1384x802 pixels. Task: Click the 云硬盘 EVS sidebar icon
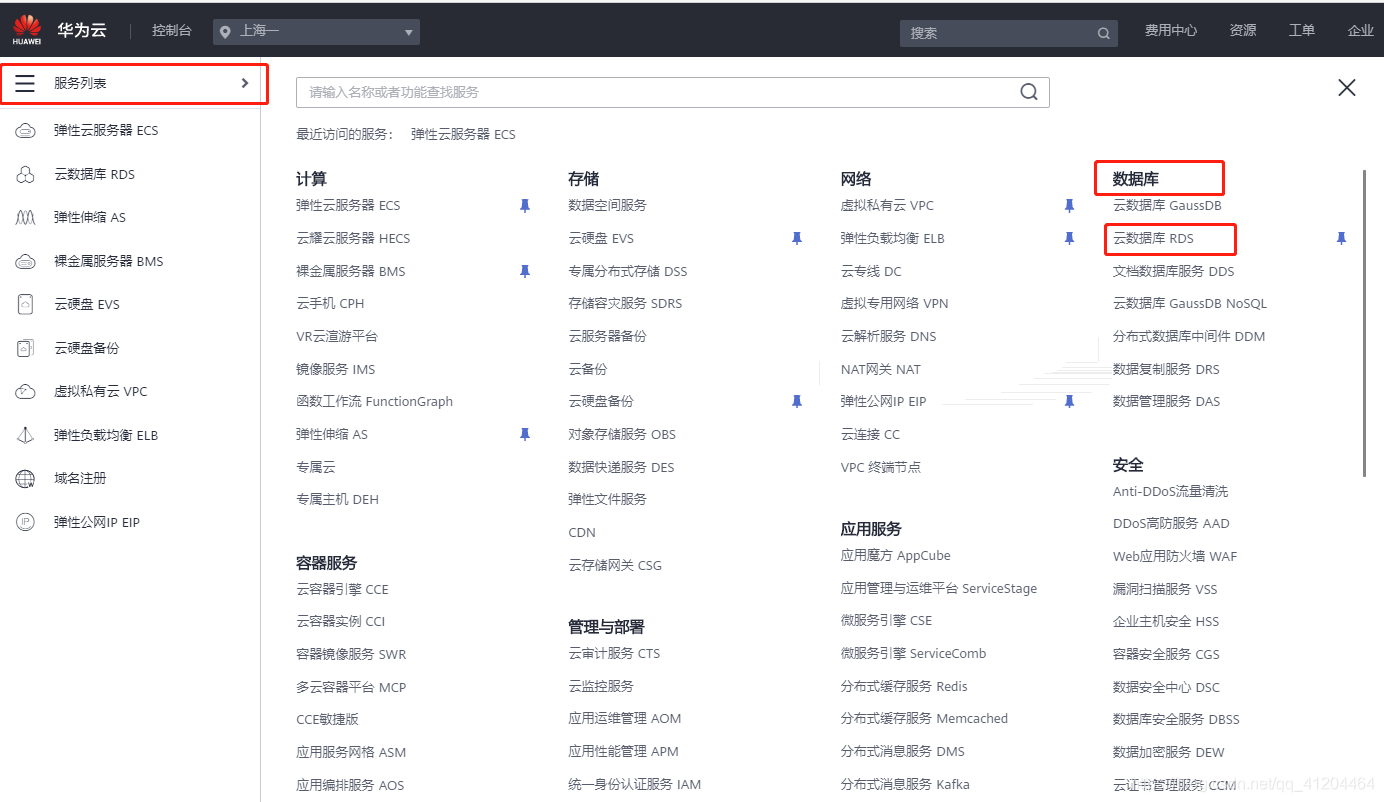[25, 304]
